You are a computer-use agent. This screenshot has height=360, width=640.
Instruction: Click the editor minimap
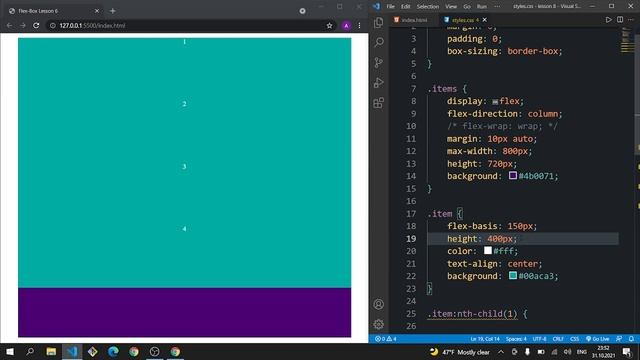point(627,40)
